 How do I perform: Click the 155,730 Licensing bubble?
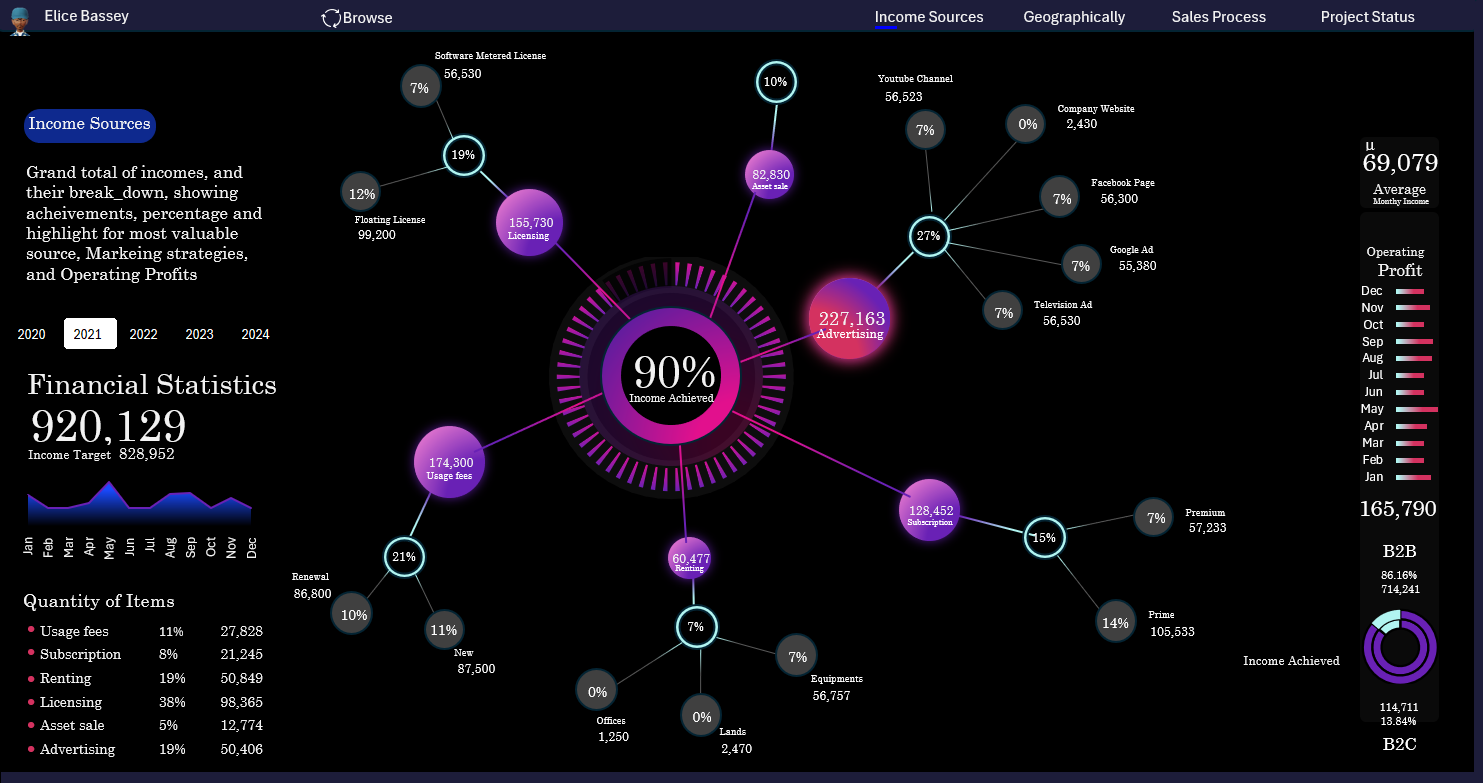point(530,224)
